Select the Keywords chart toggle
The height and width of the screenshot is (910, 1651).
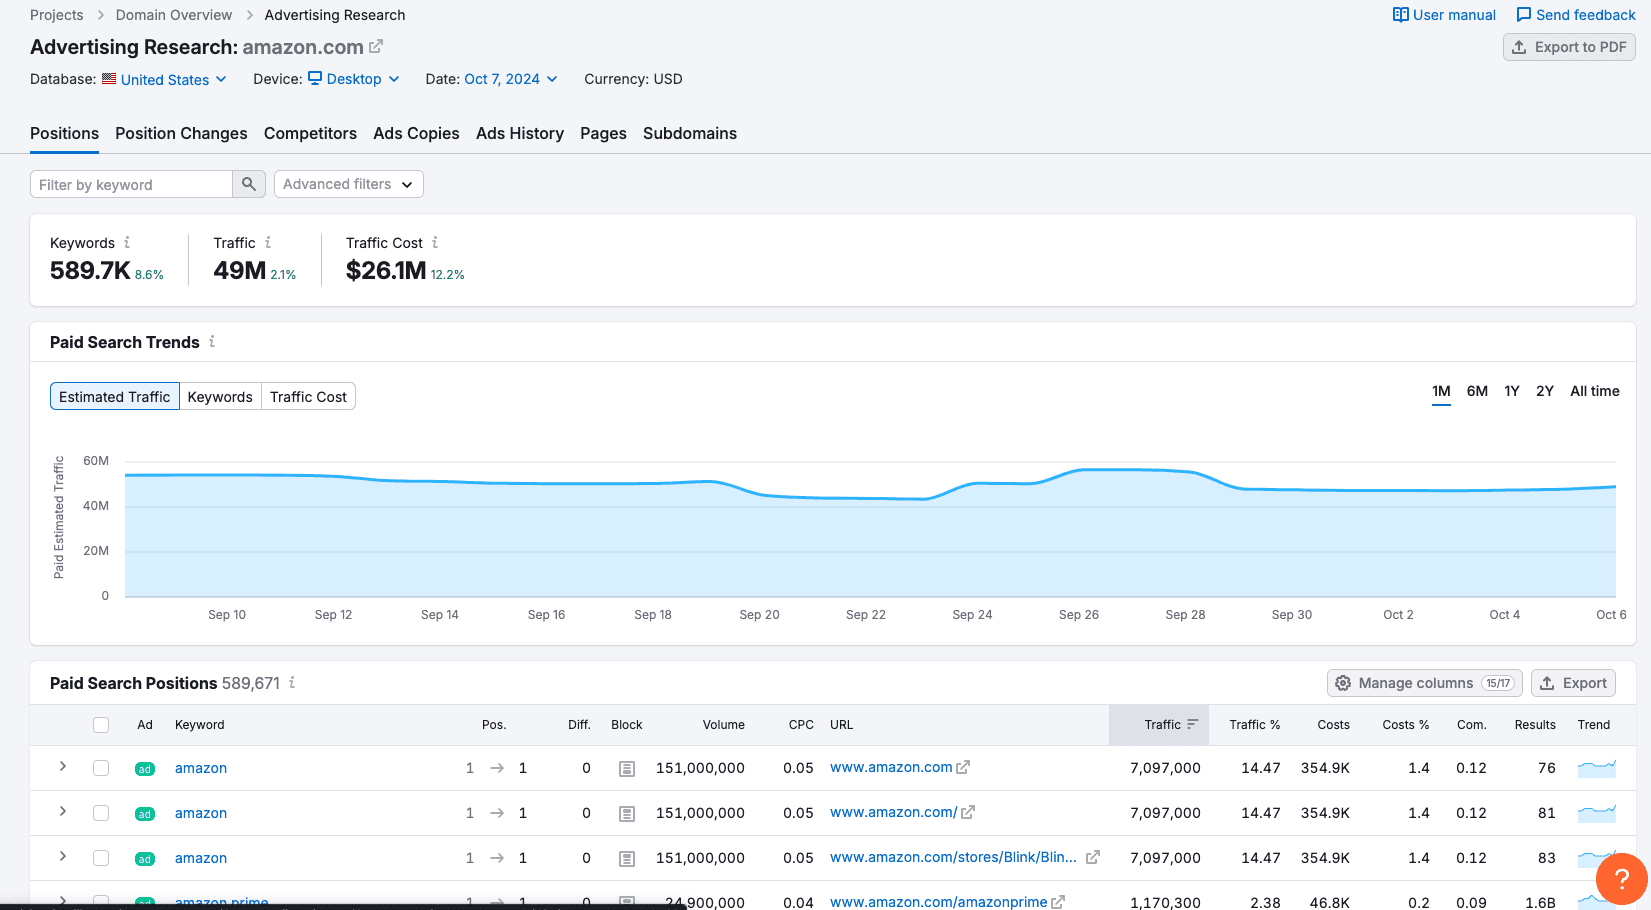pyautogui.click(x=220, y=396)
